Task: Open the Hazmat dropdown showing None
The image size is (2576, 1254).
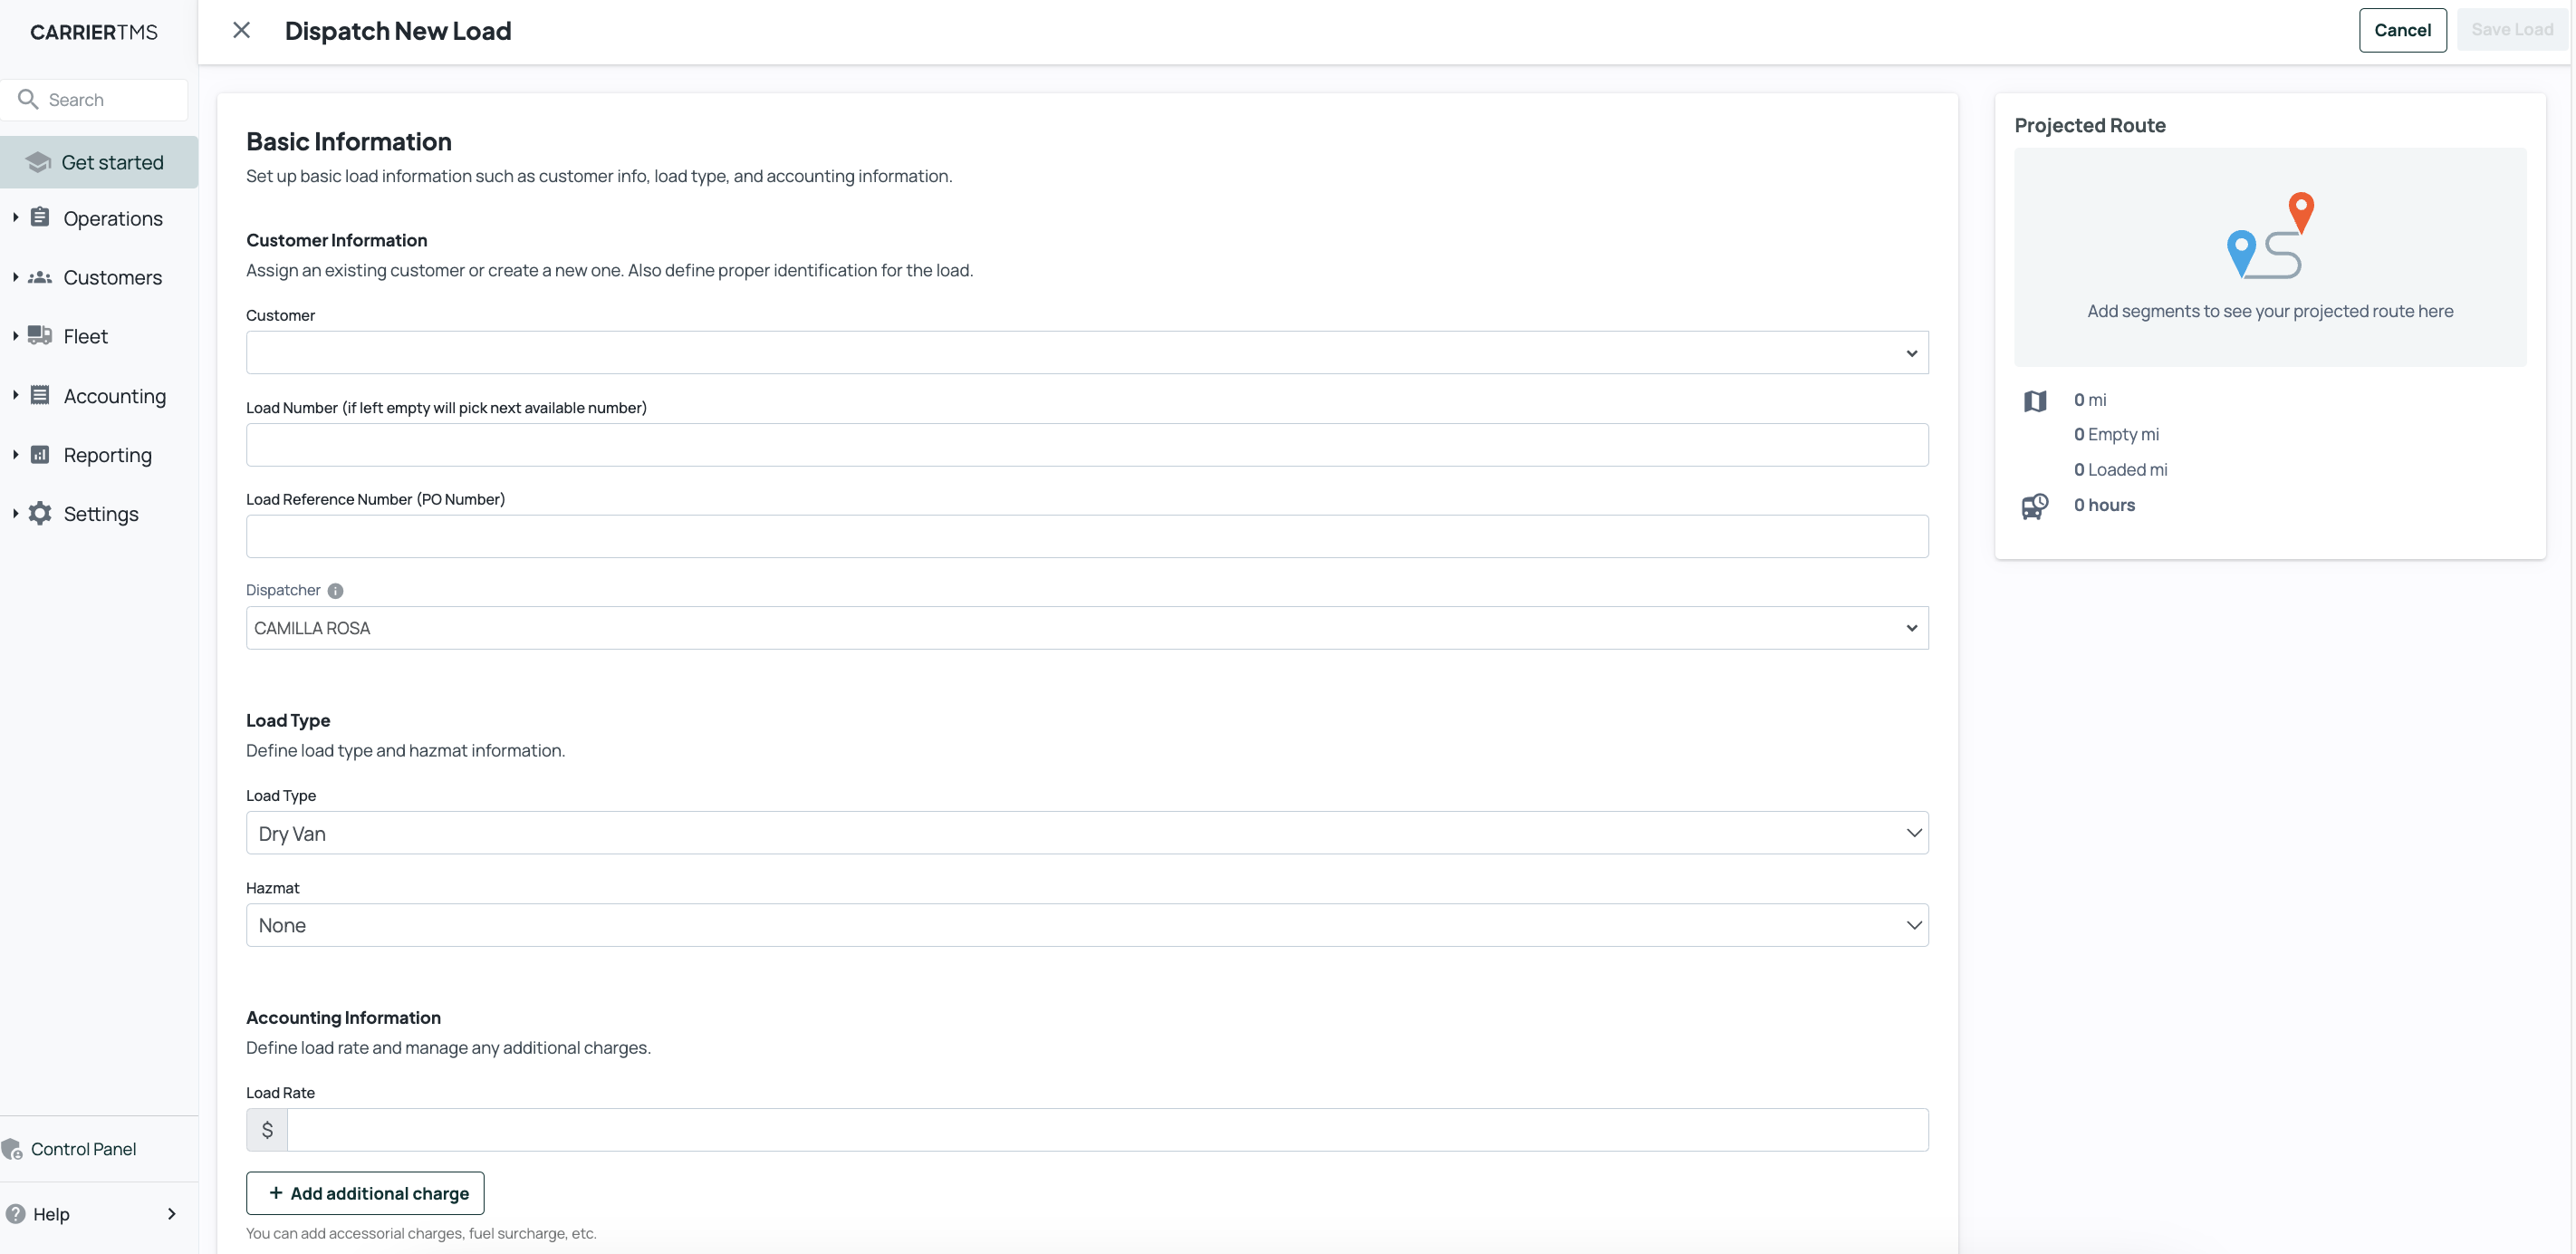Action: (x=1087, y=925)
